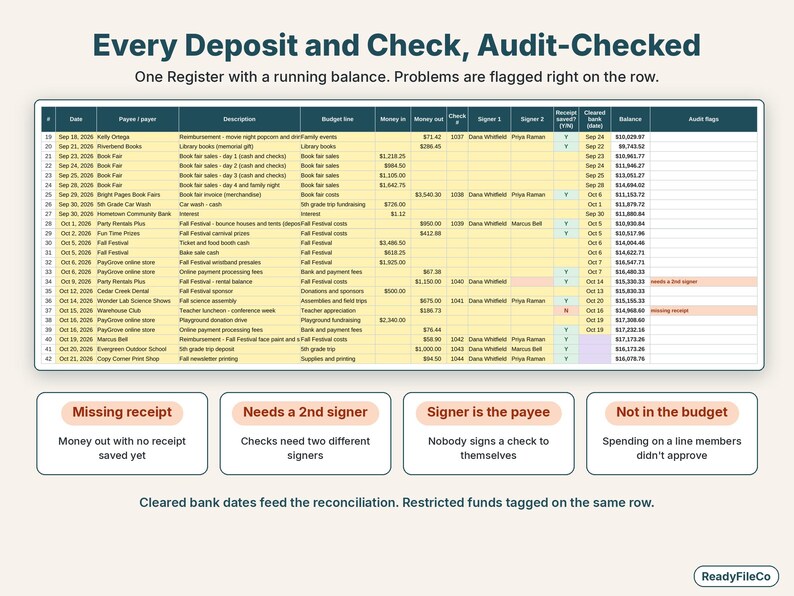The image size is (794, 596).
Task: Select the 'Not in the budget' pill label
Action: [672, 413]
